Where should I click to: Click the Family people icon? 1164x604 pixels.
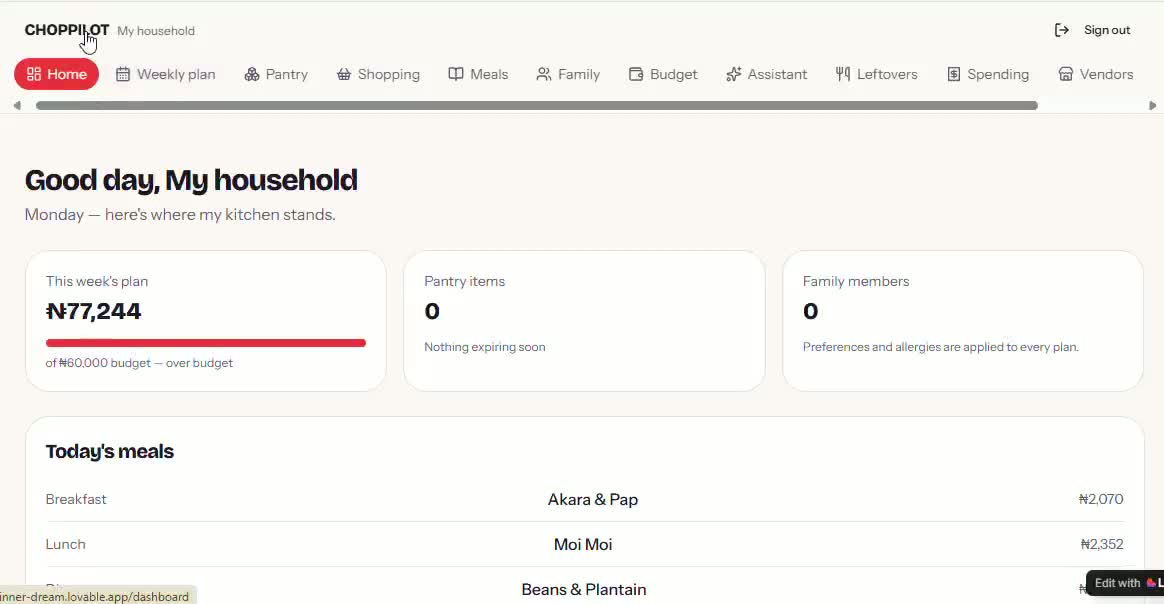544,74
